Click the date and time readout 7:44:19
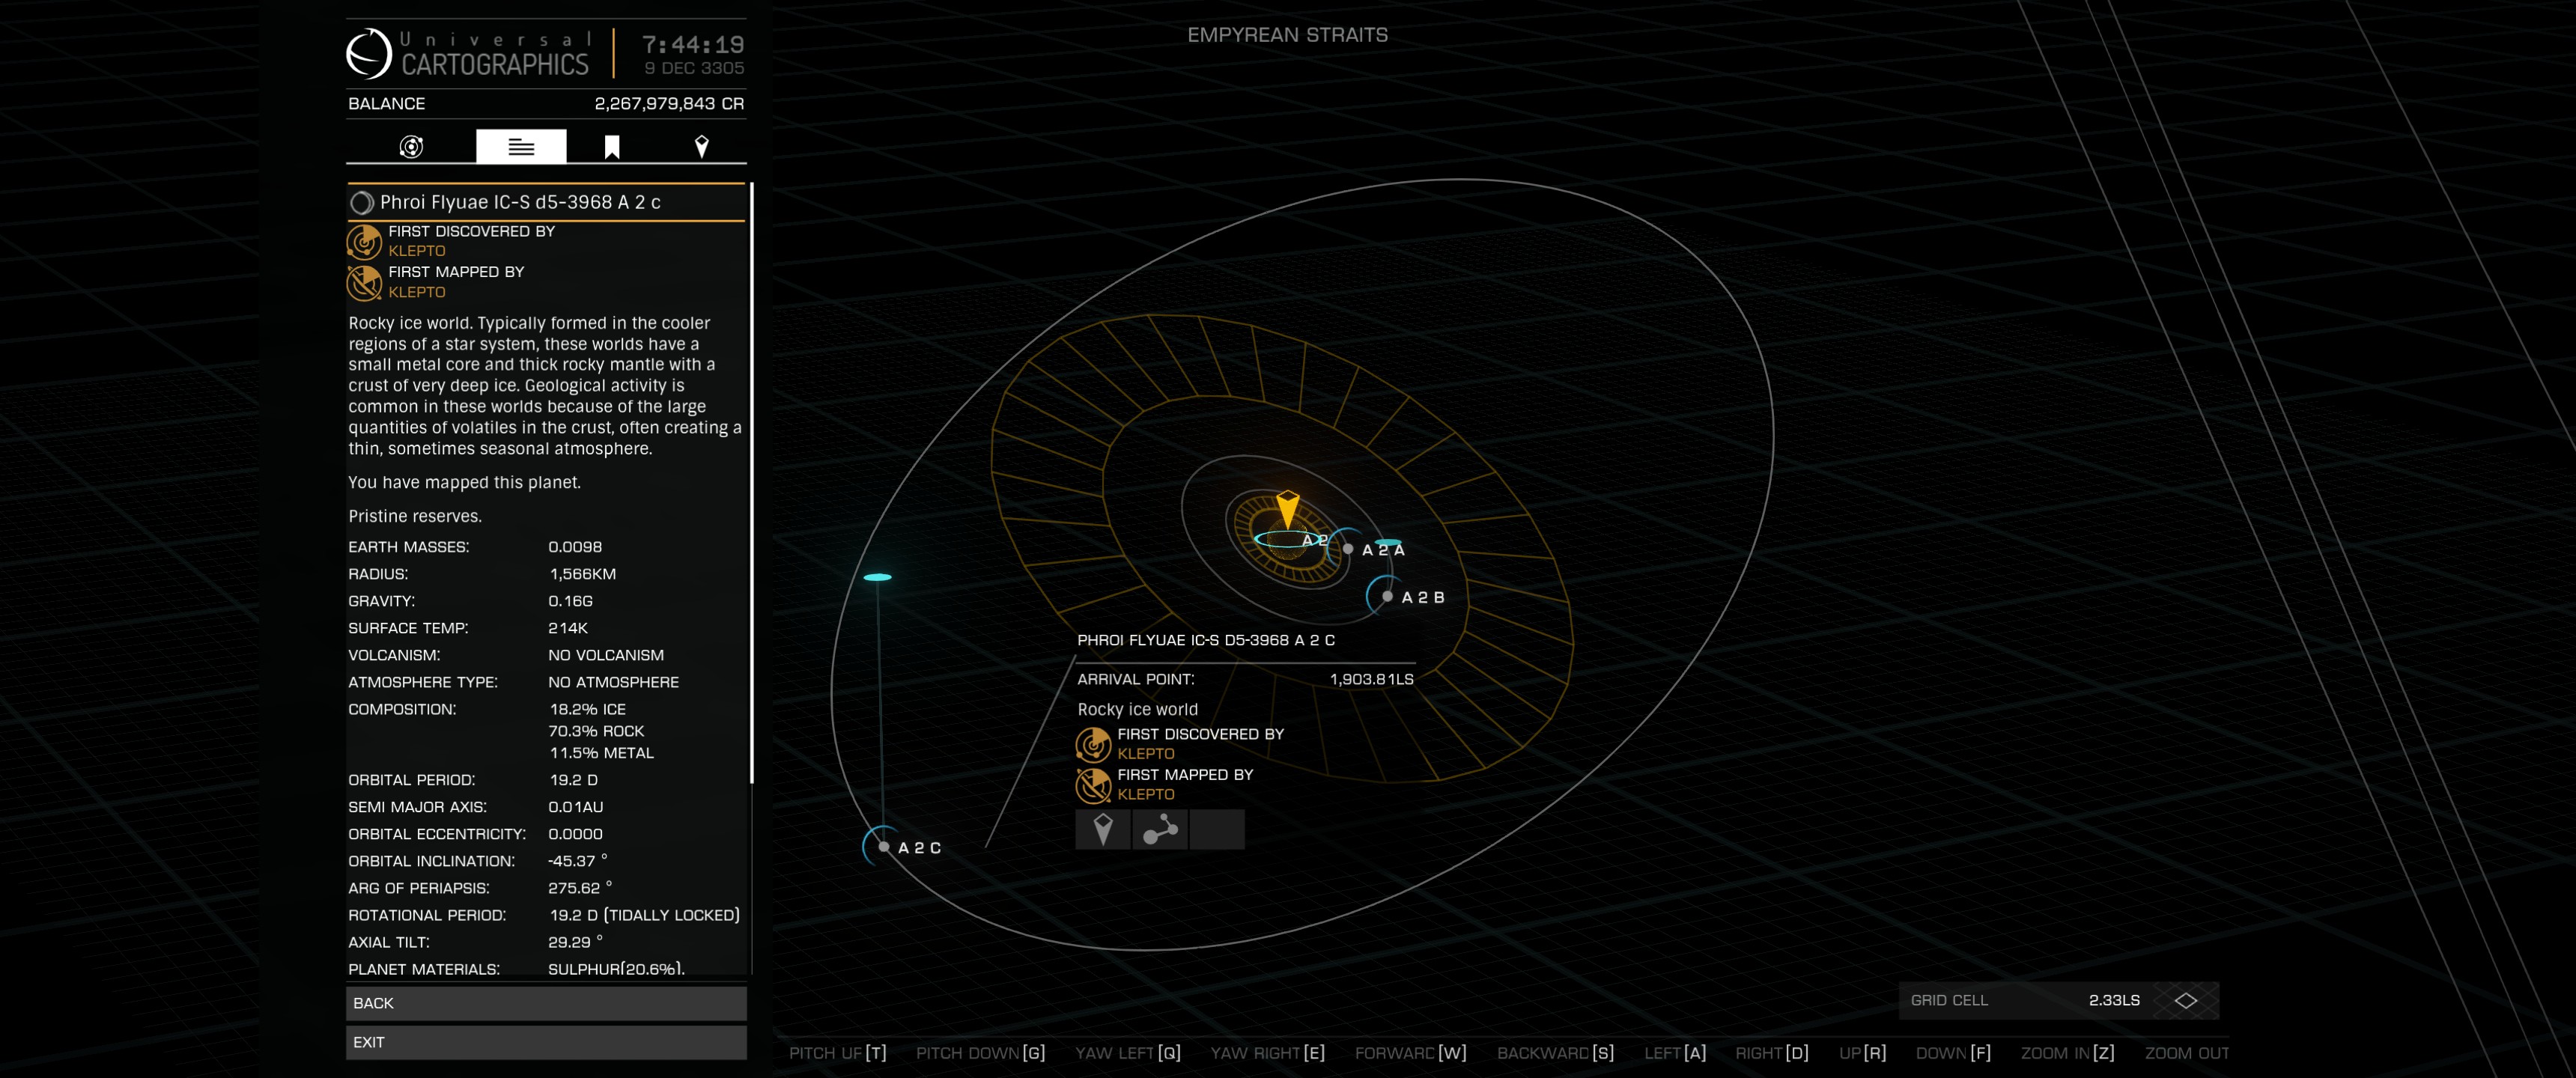Viewport: 2576px width, 1078px height. (x=694, y=45)
